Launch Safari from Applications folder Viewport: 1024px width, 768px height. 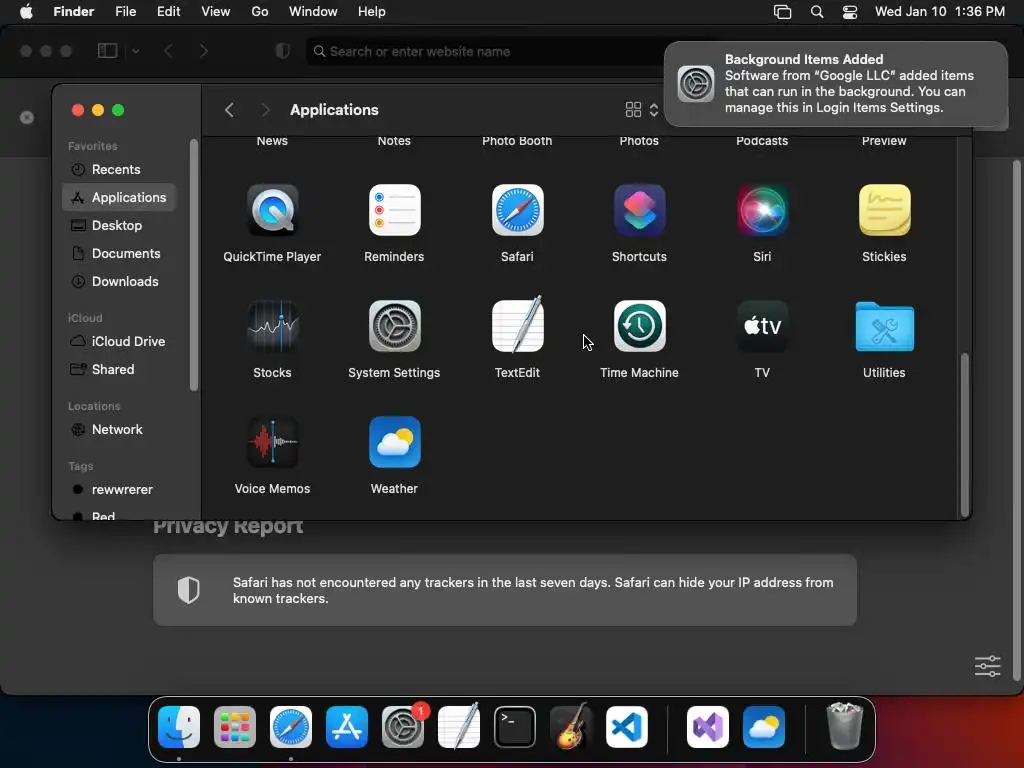point(517,210)
